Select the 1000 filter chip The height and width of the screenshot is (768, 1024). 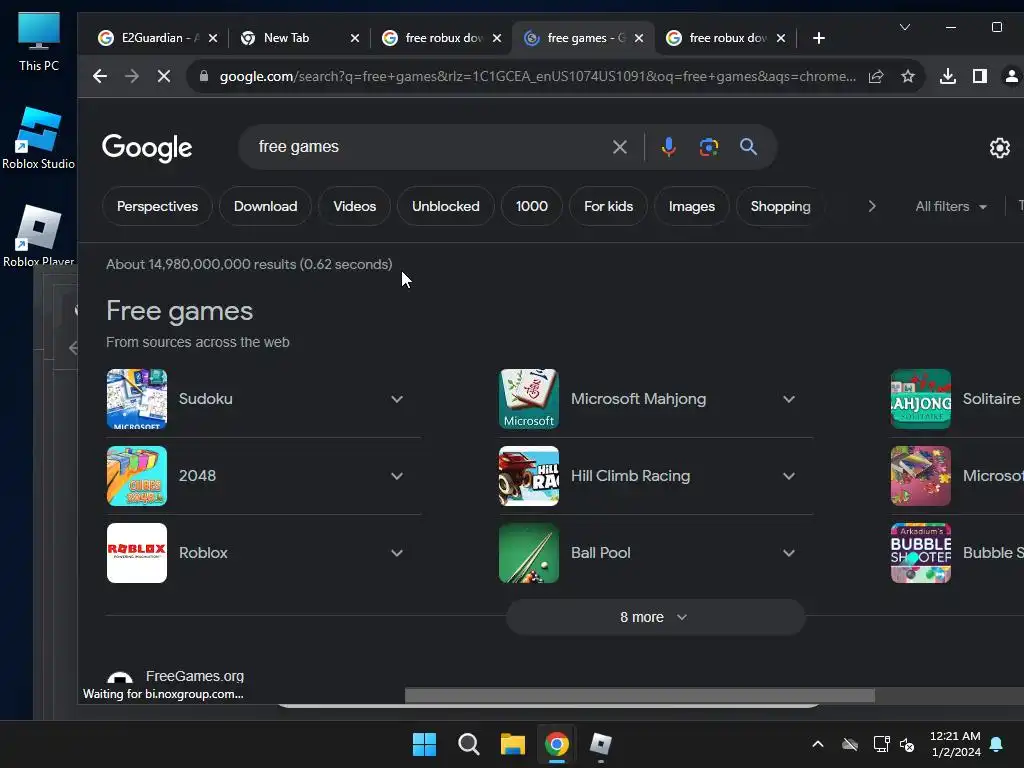click(532, 206)
